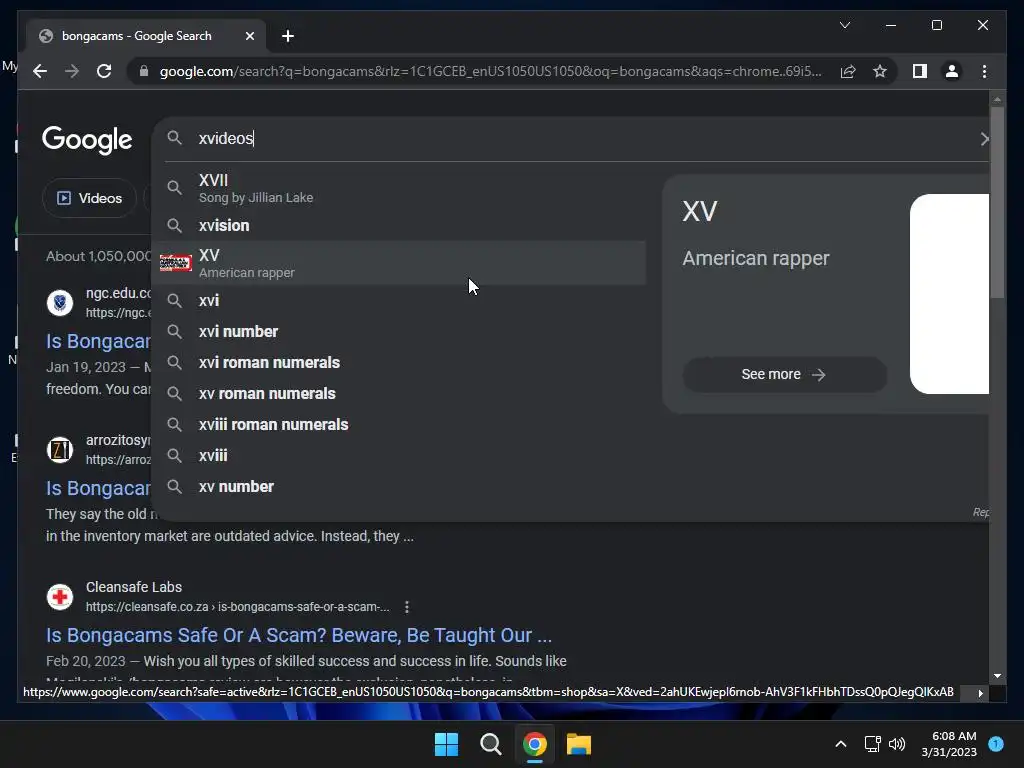
Task: Open a new browser tab
Action: click(x=288, y=36)
